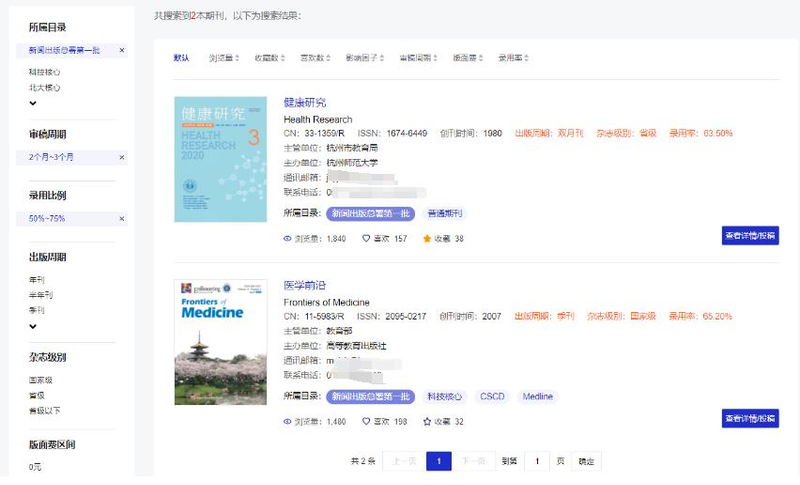Screen dimensions: 800x485
Task: Sort results by 版面费
Action: pyautogui.click(x=468, y=58)
